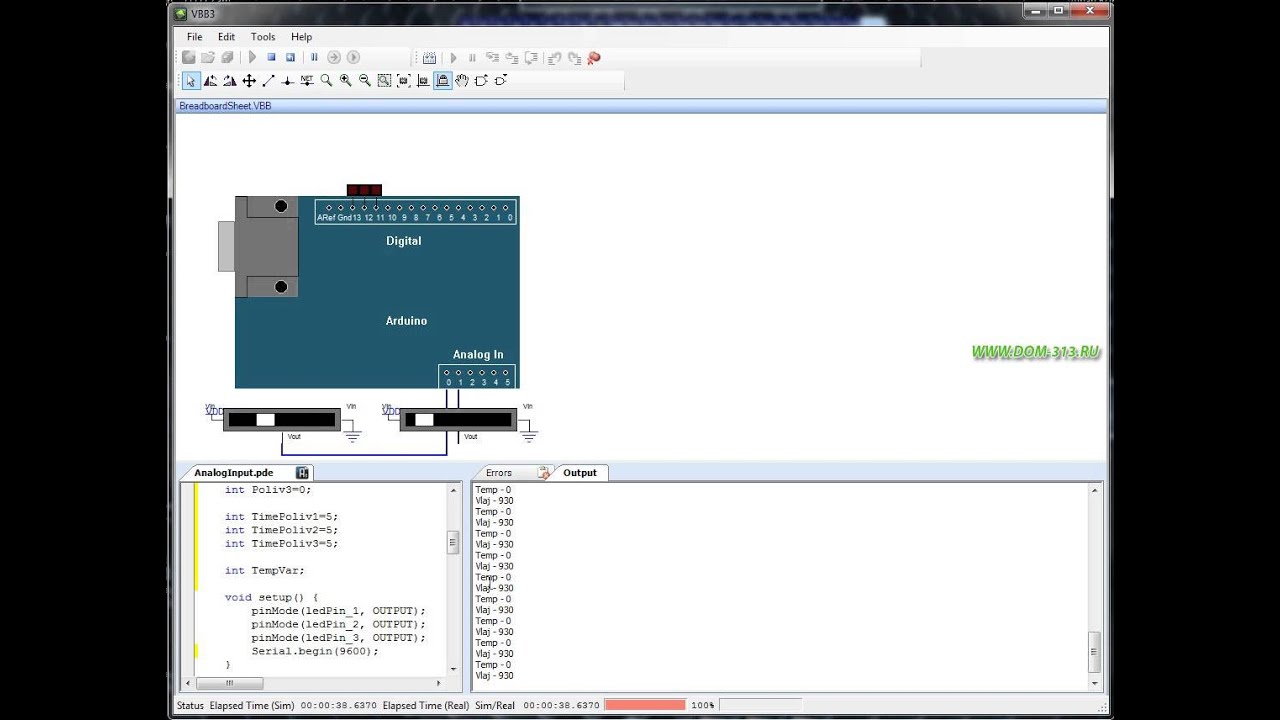Click the add logic gate component icon
This screenshot has height=720, width=1280.
(x=481, y=81)
